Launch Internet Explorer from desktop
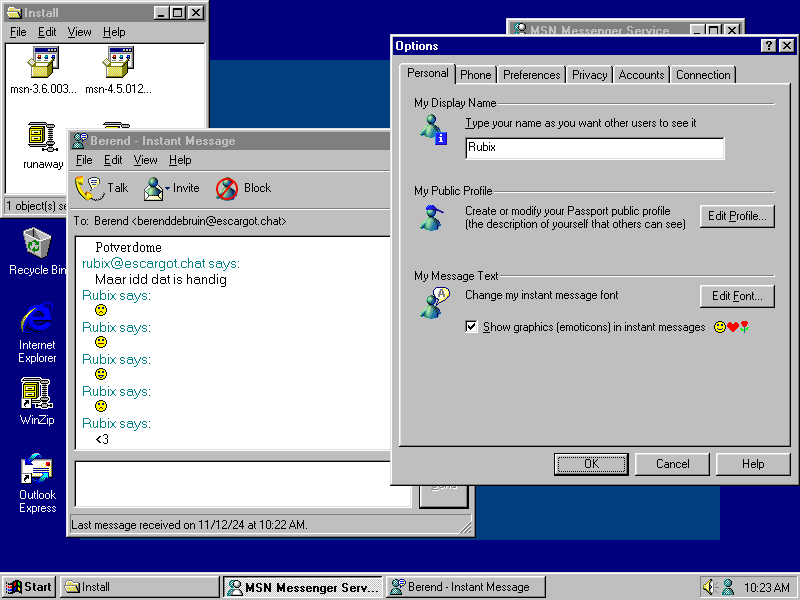The height and width of the screenshot is (600, 800). pyautogui.click(x=37, y=320)
